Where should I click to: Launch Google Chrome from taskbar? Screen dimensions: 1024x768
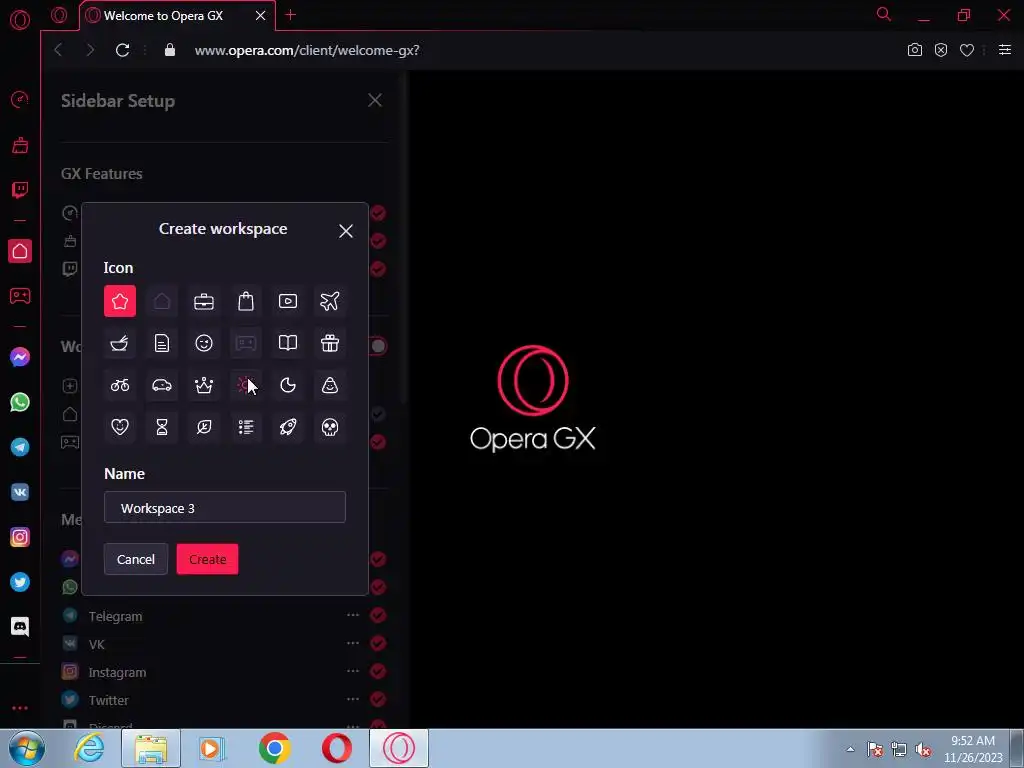click(274, 748)
